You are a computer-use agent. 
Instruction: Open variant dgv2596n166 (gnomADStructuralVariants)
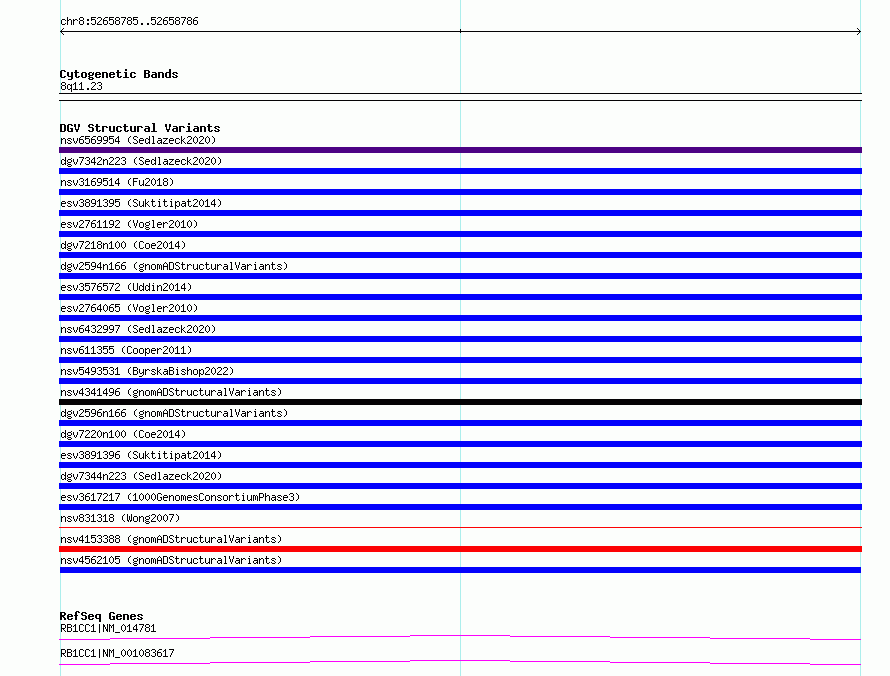tap(174, 413)
